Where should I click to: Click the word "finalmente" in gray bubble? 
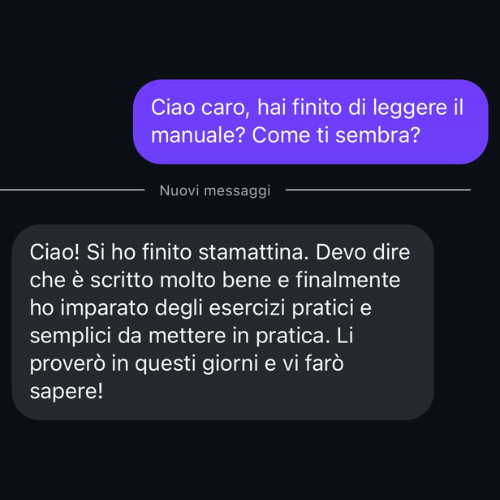[348, 280]
